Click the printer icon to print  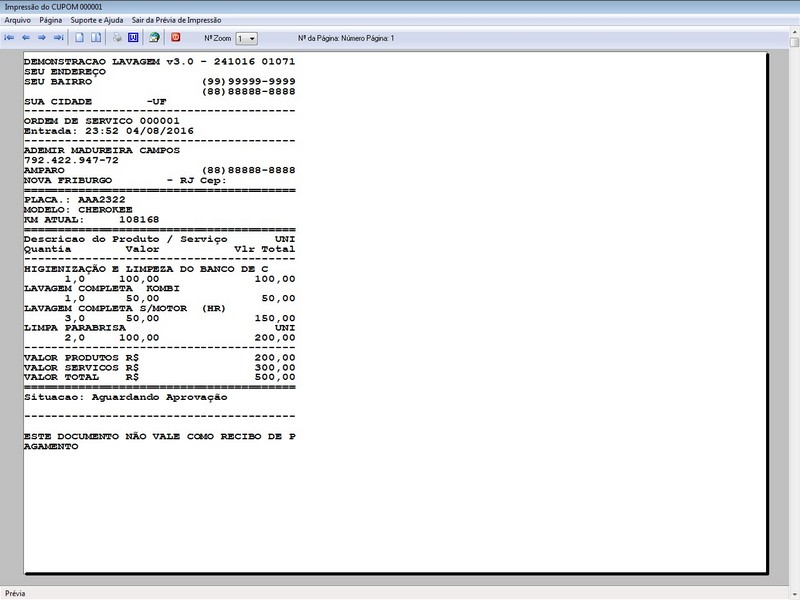117,38
